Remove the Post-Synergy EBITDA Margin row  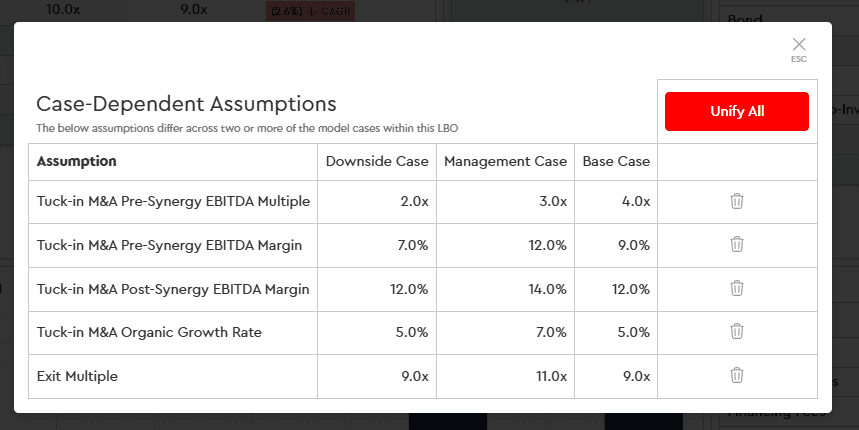coord(737,288)
